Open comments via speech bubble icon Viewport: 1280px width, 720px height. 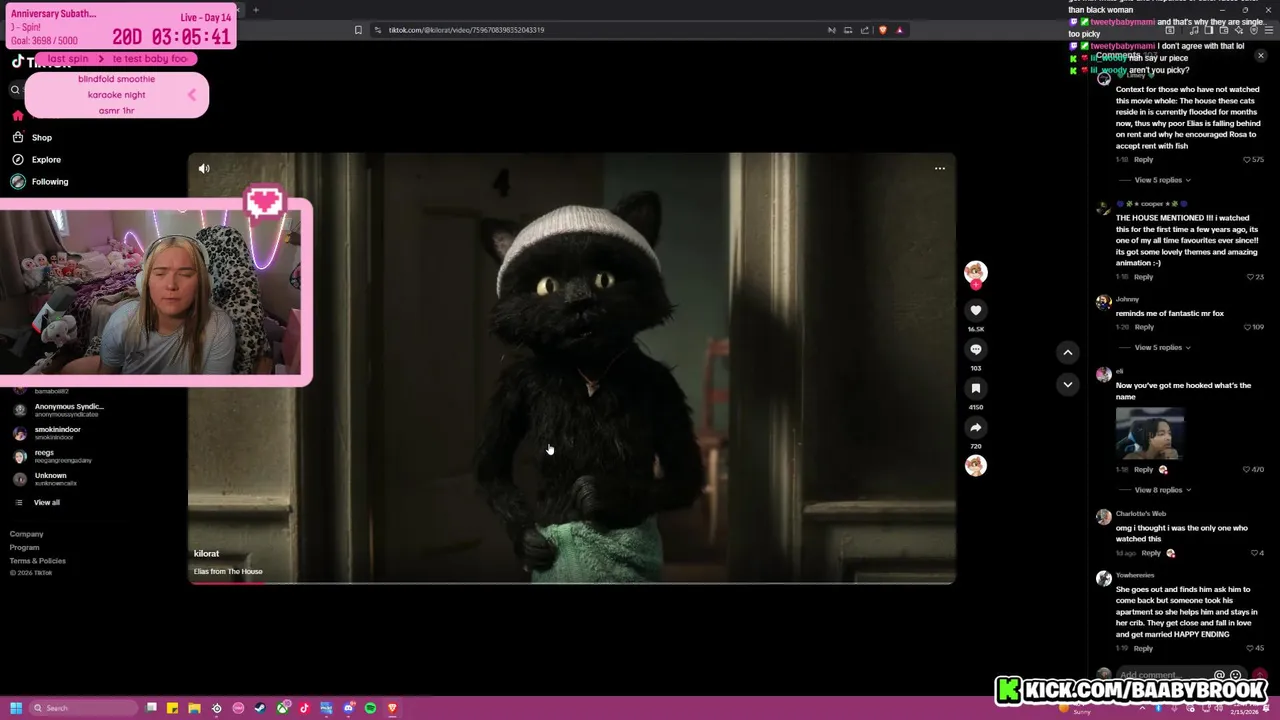(976, 349)
